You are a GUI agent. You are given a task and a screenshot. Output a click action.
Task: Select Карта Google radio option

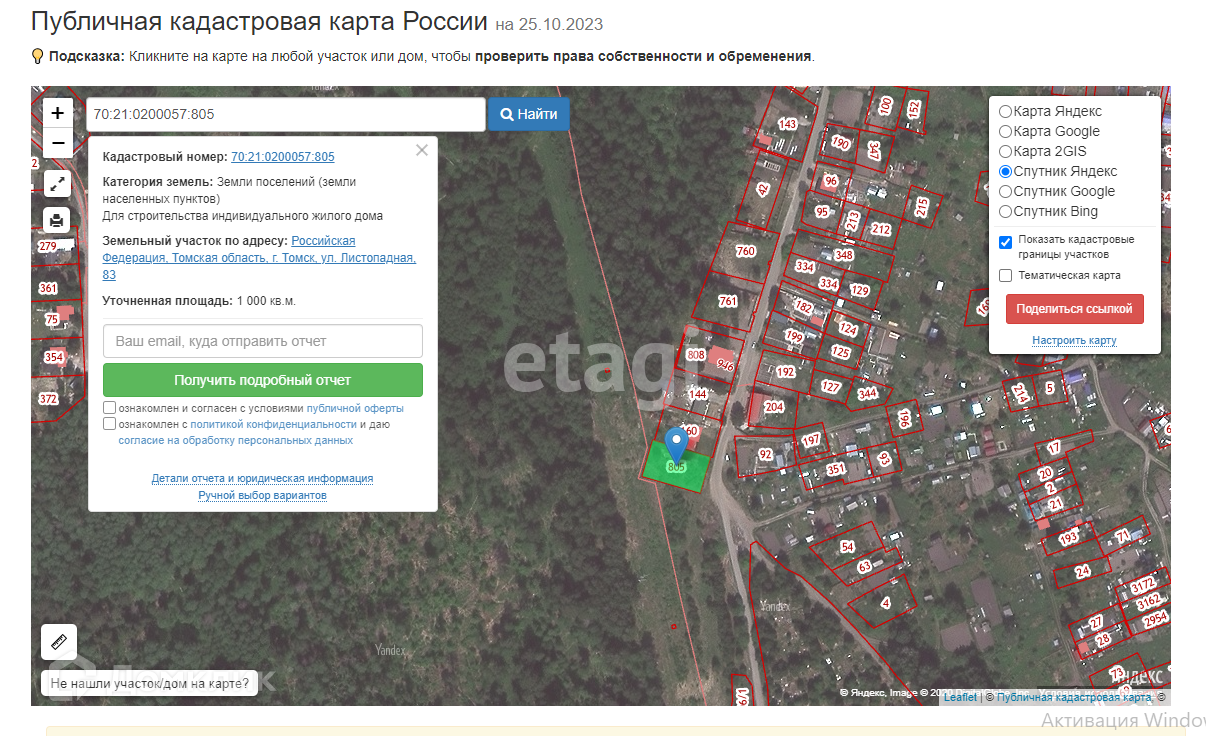[1006, 131]
